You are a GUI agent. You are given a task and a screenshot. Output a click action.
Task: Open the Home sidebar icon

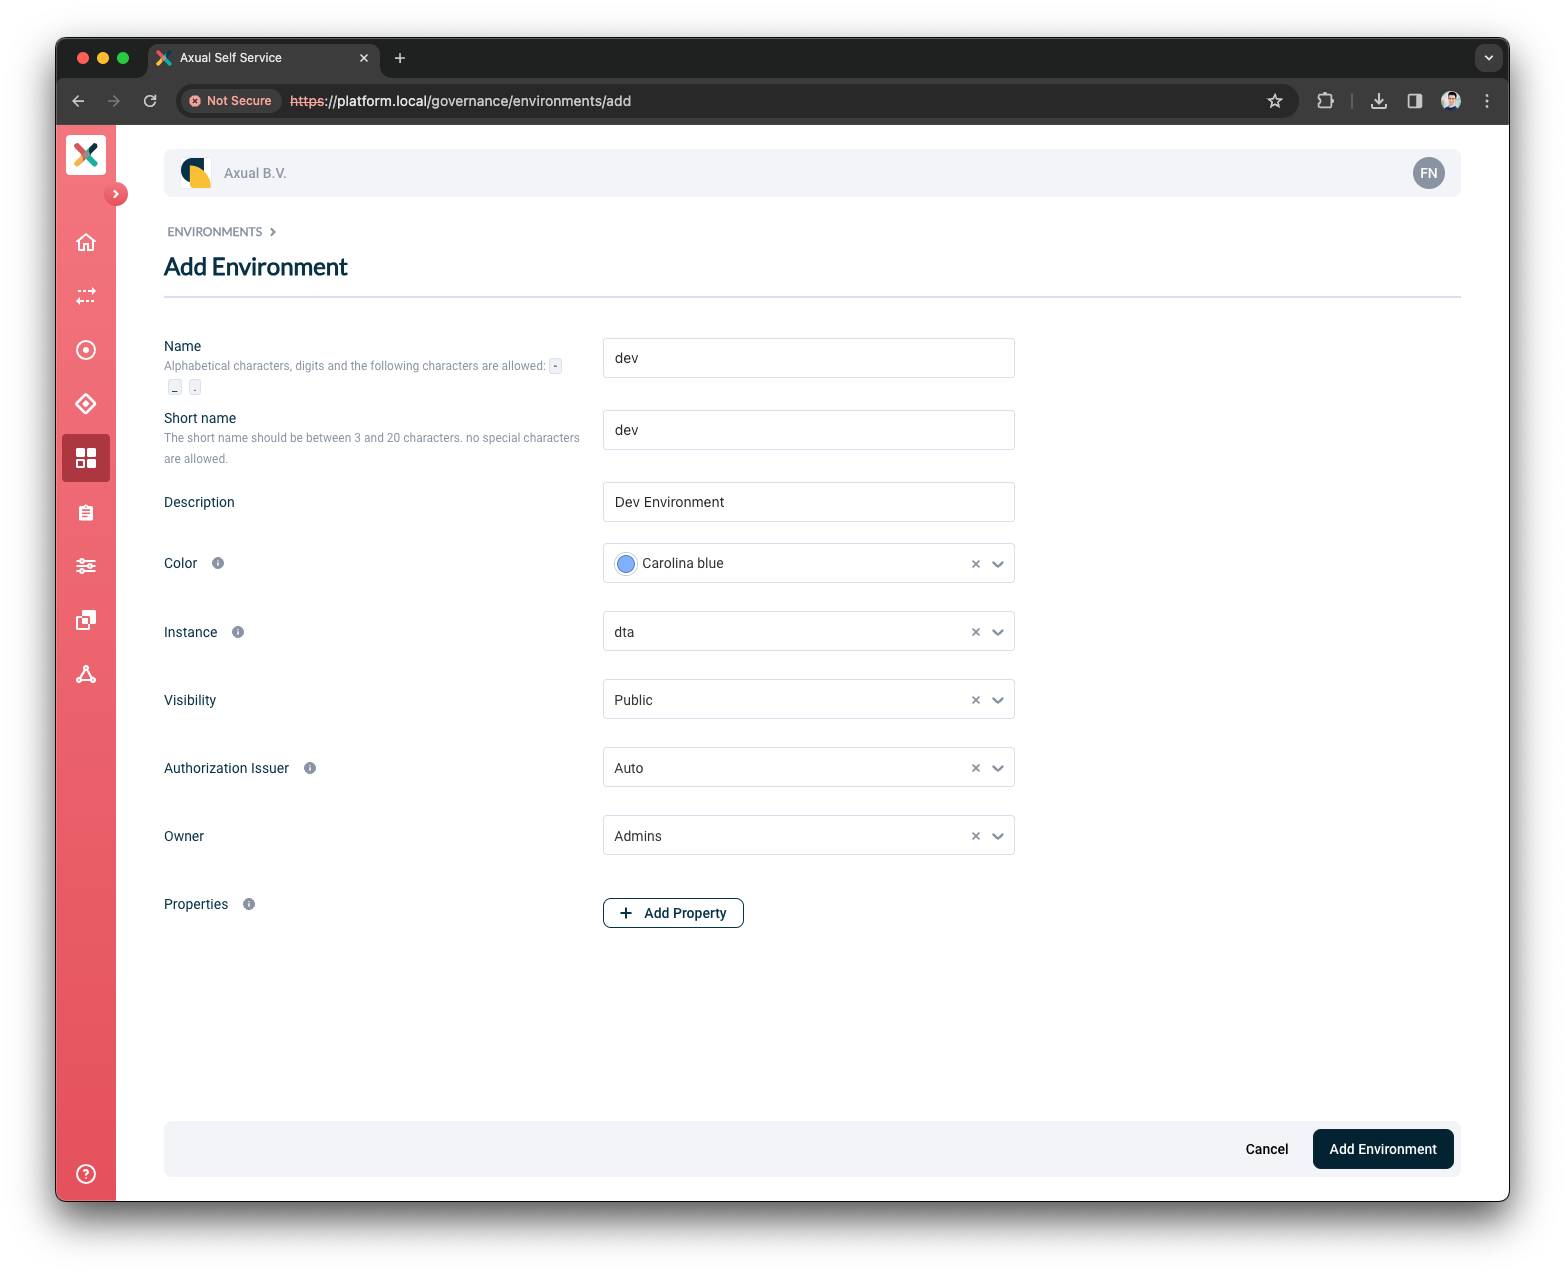click(x=86, y=242)
